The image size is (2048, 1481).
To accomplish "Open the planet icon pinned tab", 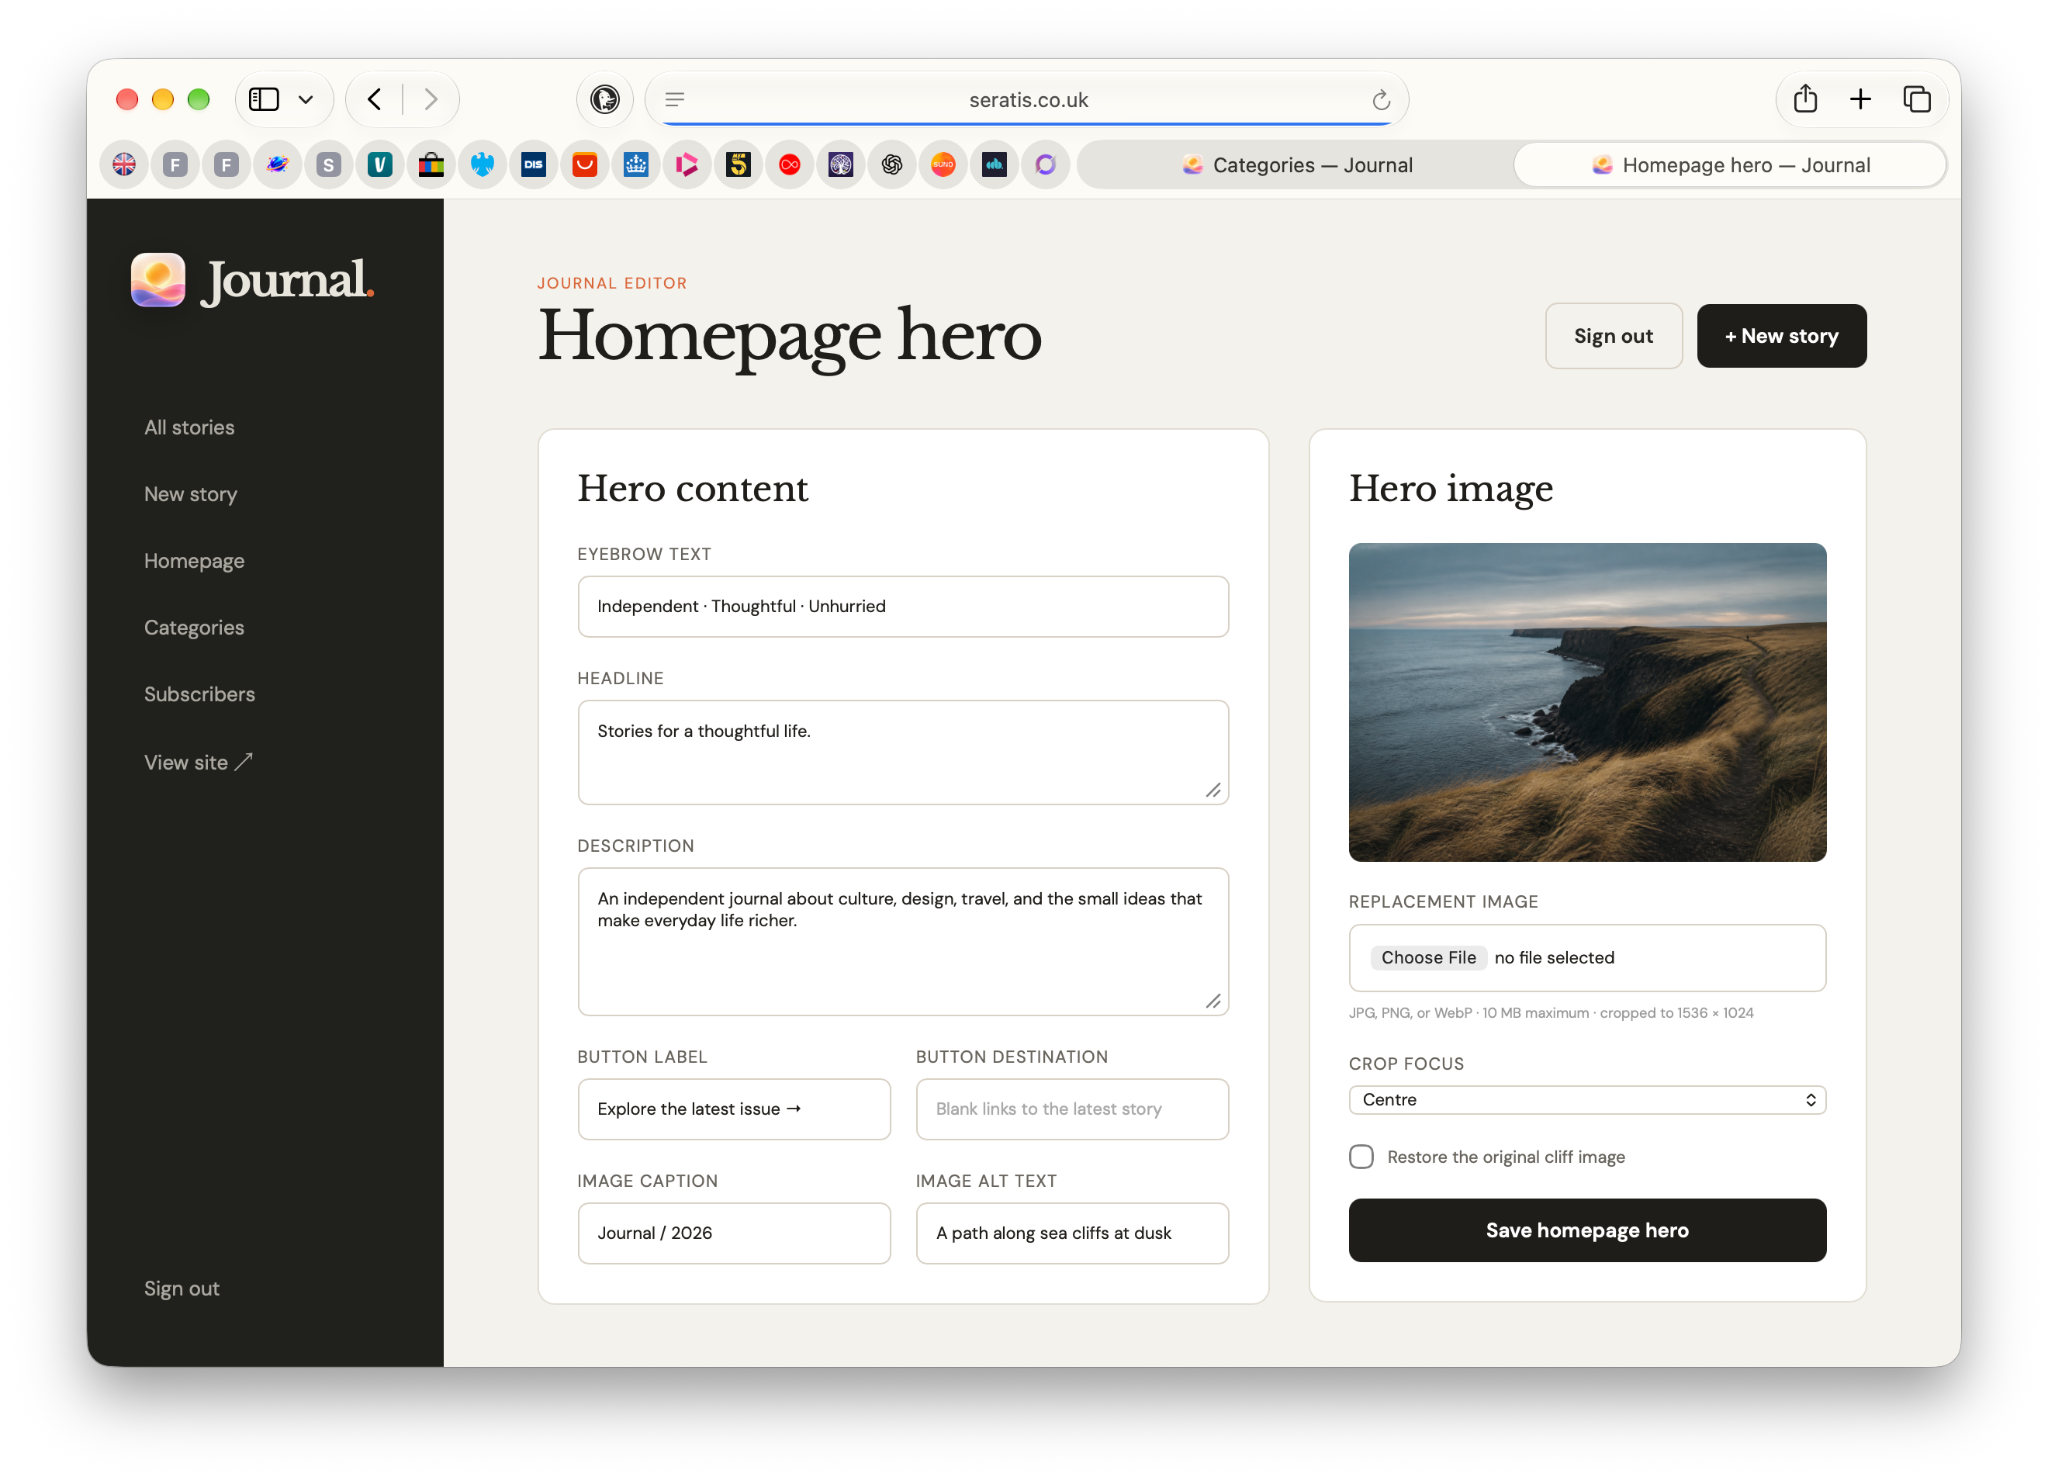I will click(278, 165).
